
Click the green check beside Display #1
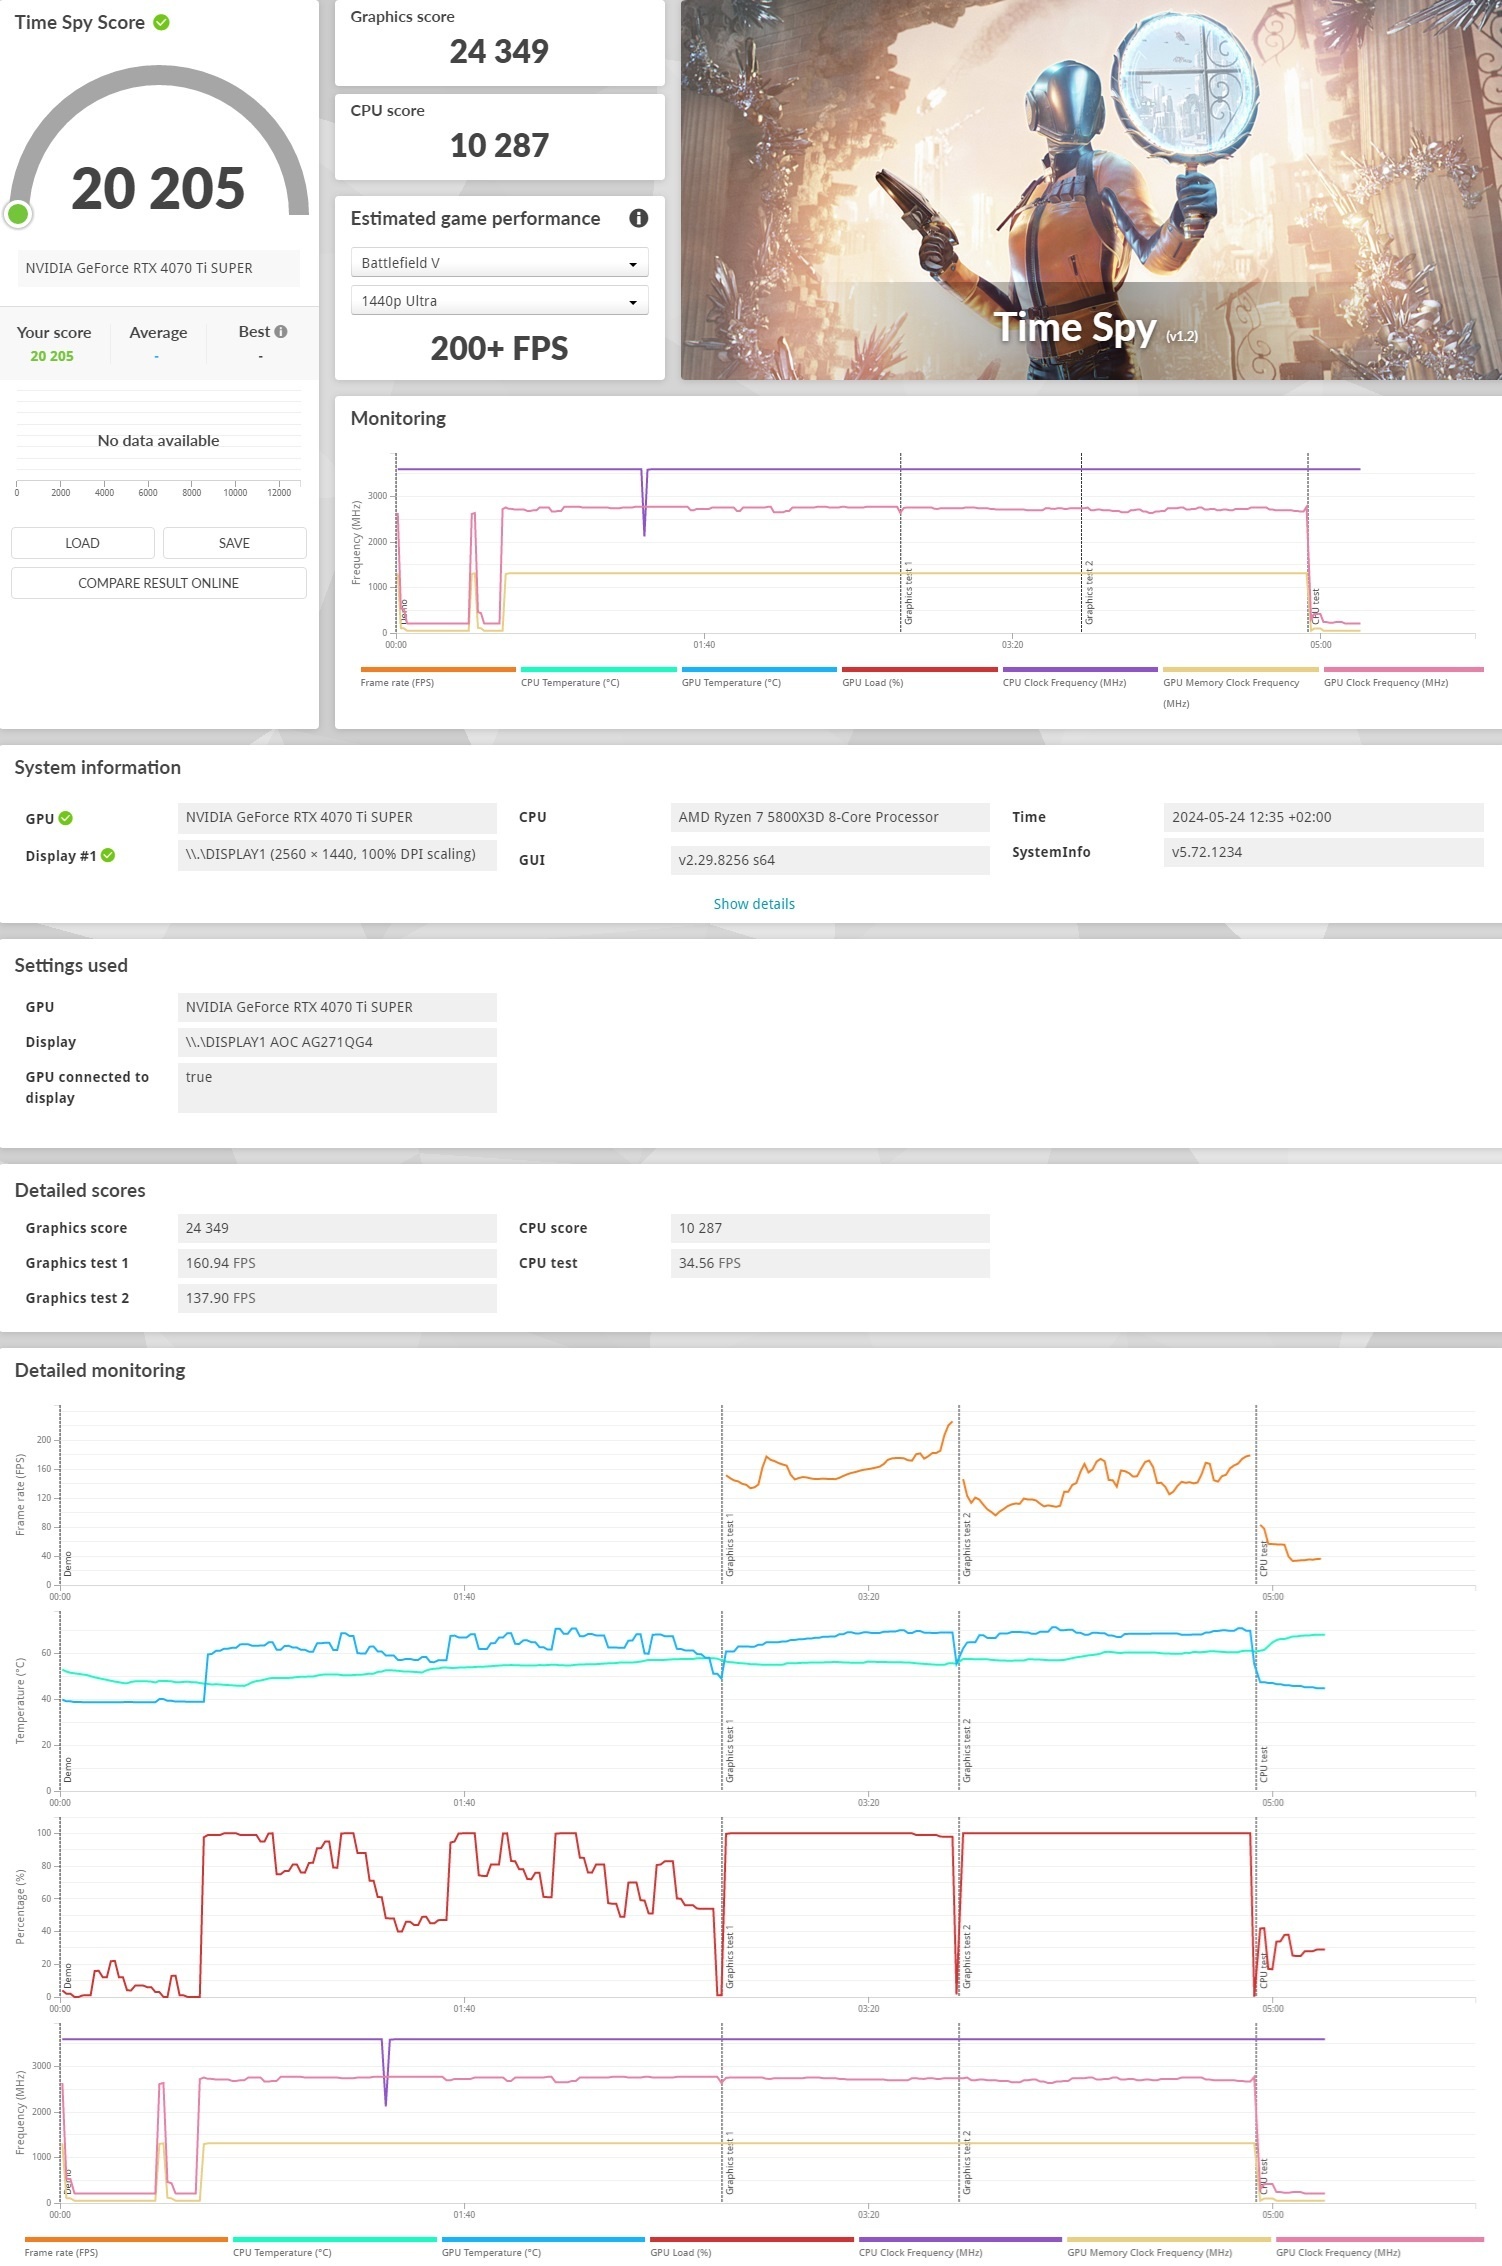pyautogui.click(x=108, y=855)
